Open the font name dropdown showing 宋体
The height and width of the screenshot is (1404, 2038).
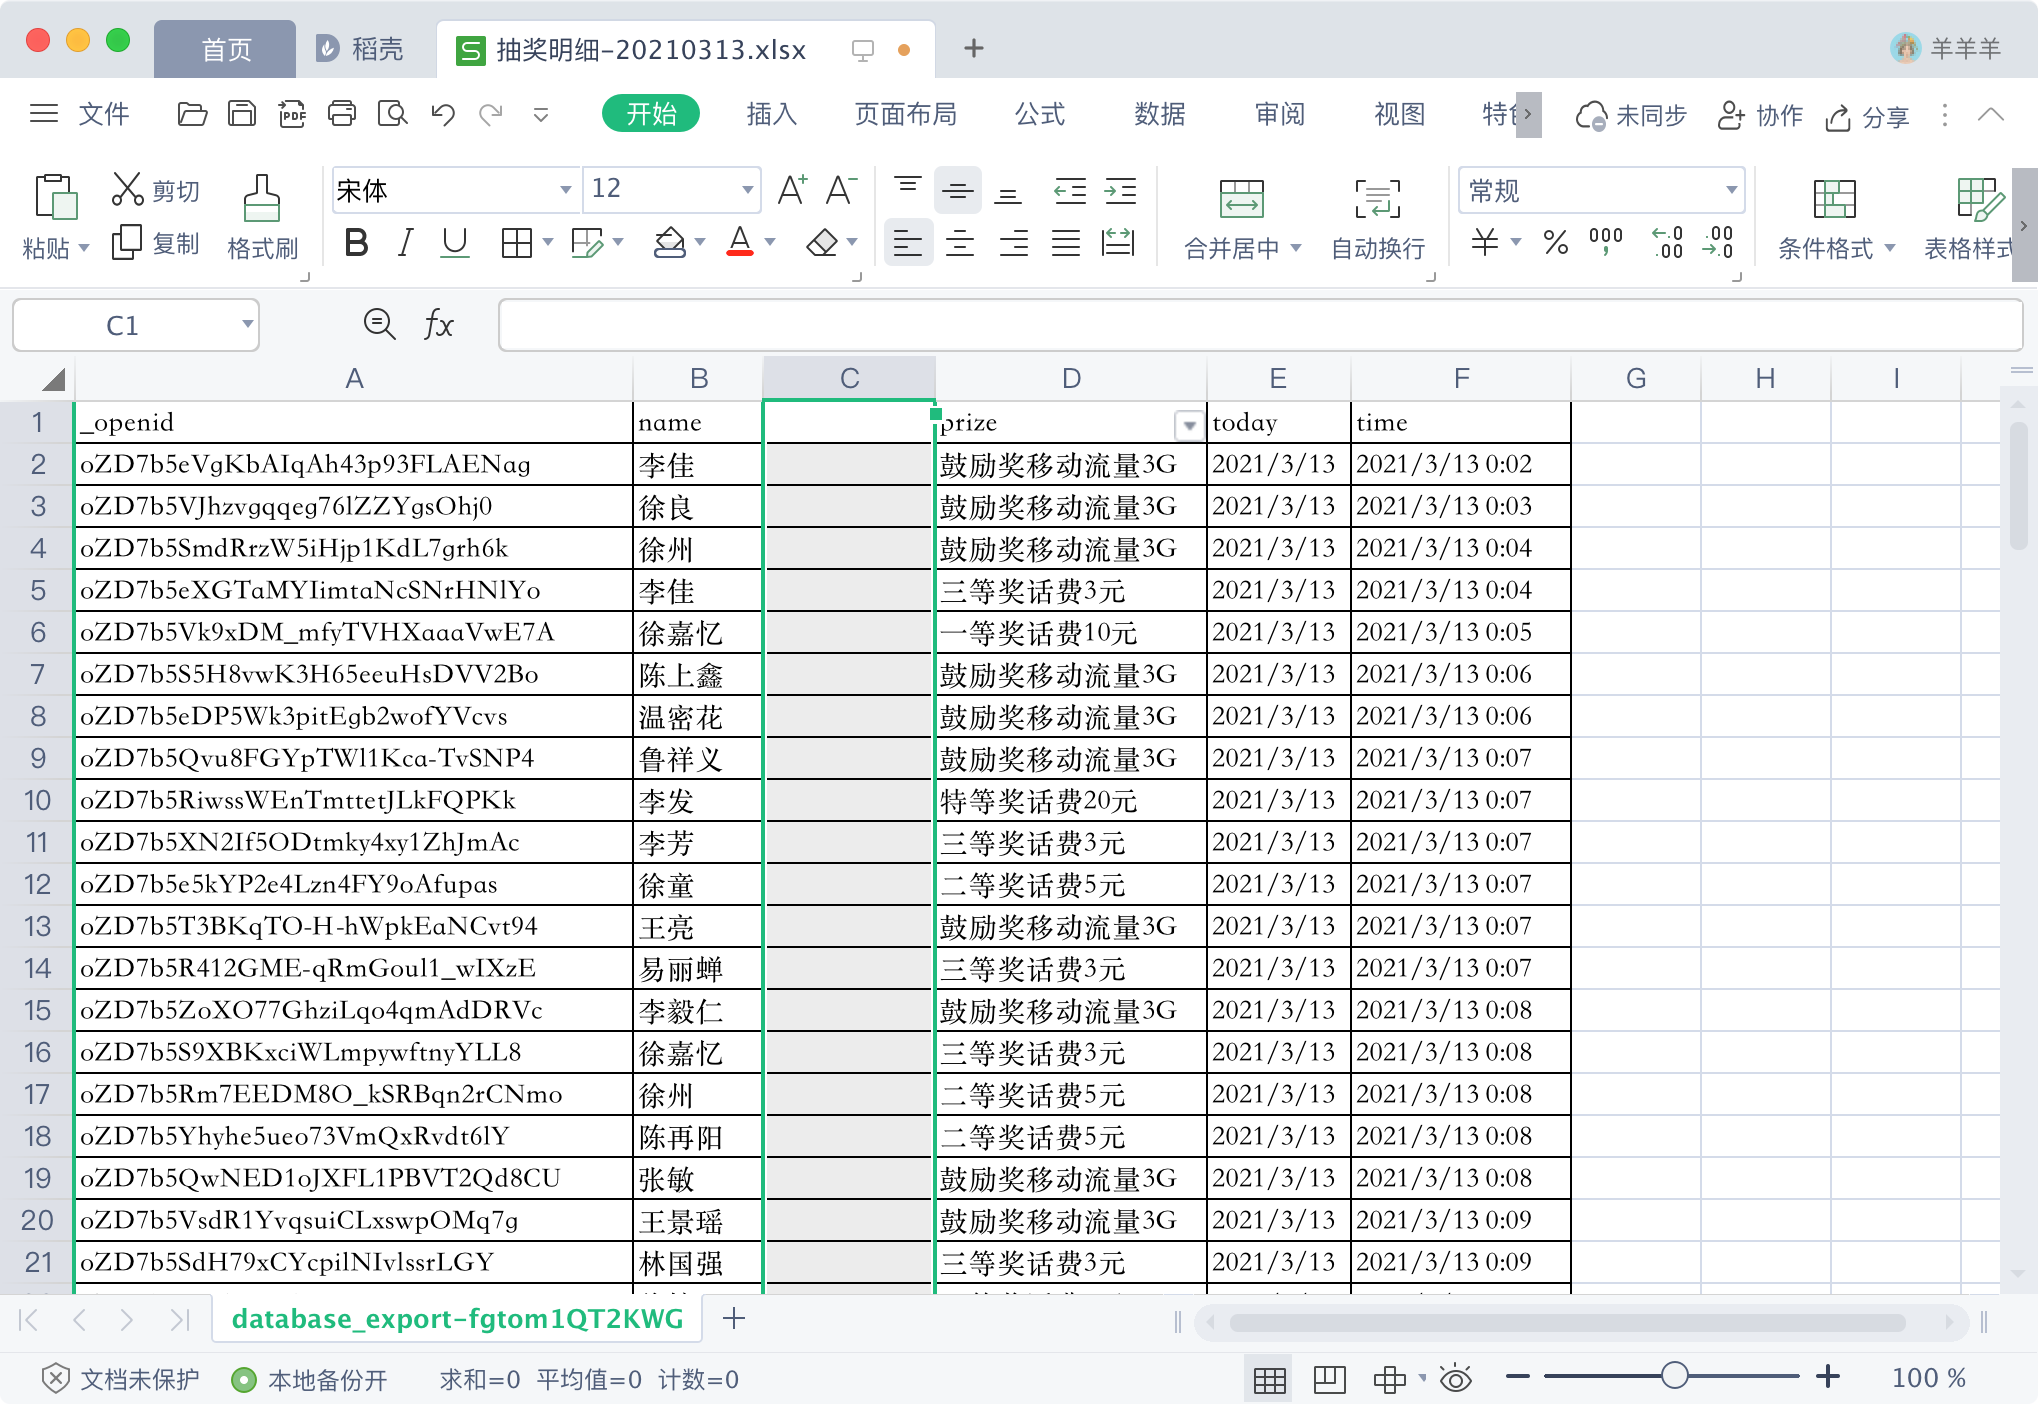pos(565,189)
